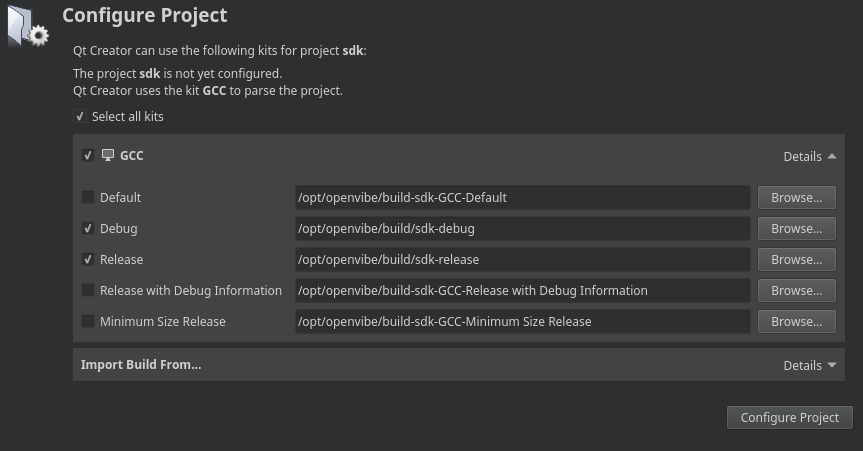Check the Minimum Size Release checkbox
The width and height of the screenshot is (863, 451).
point(88,322)
